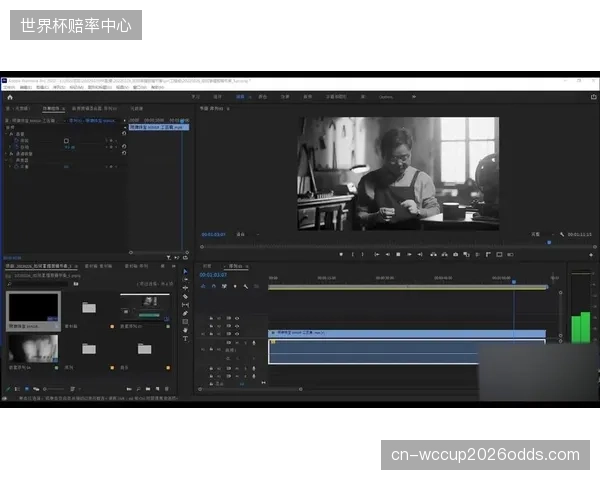600x480 pixels.
Task: Step back one frame
Action: tap(388, 255)
